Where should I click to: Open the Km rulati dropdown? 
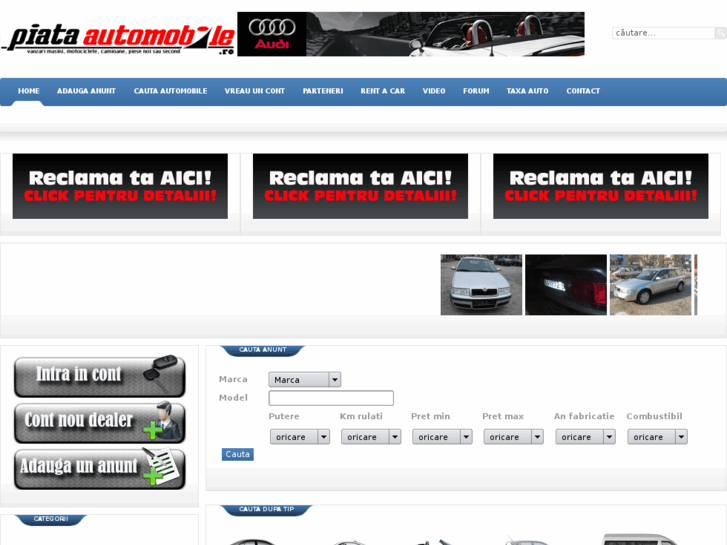click(371, 437)
